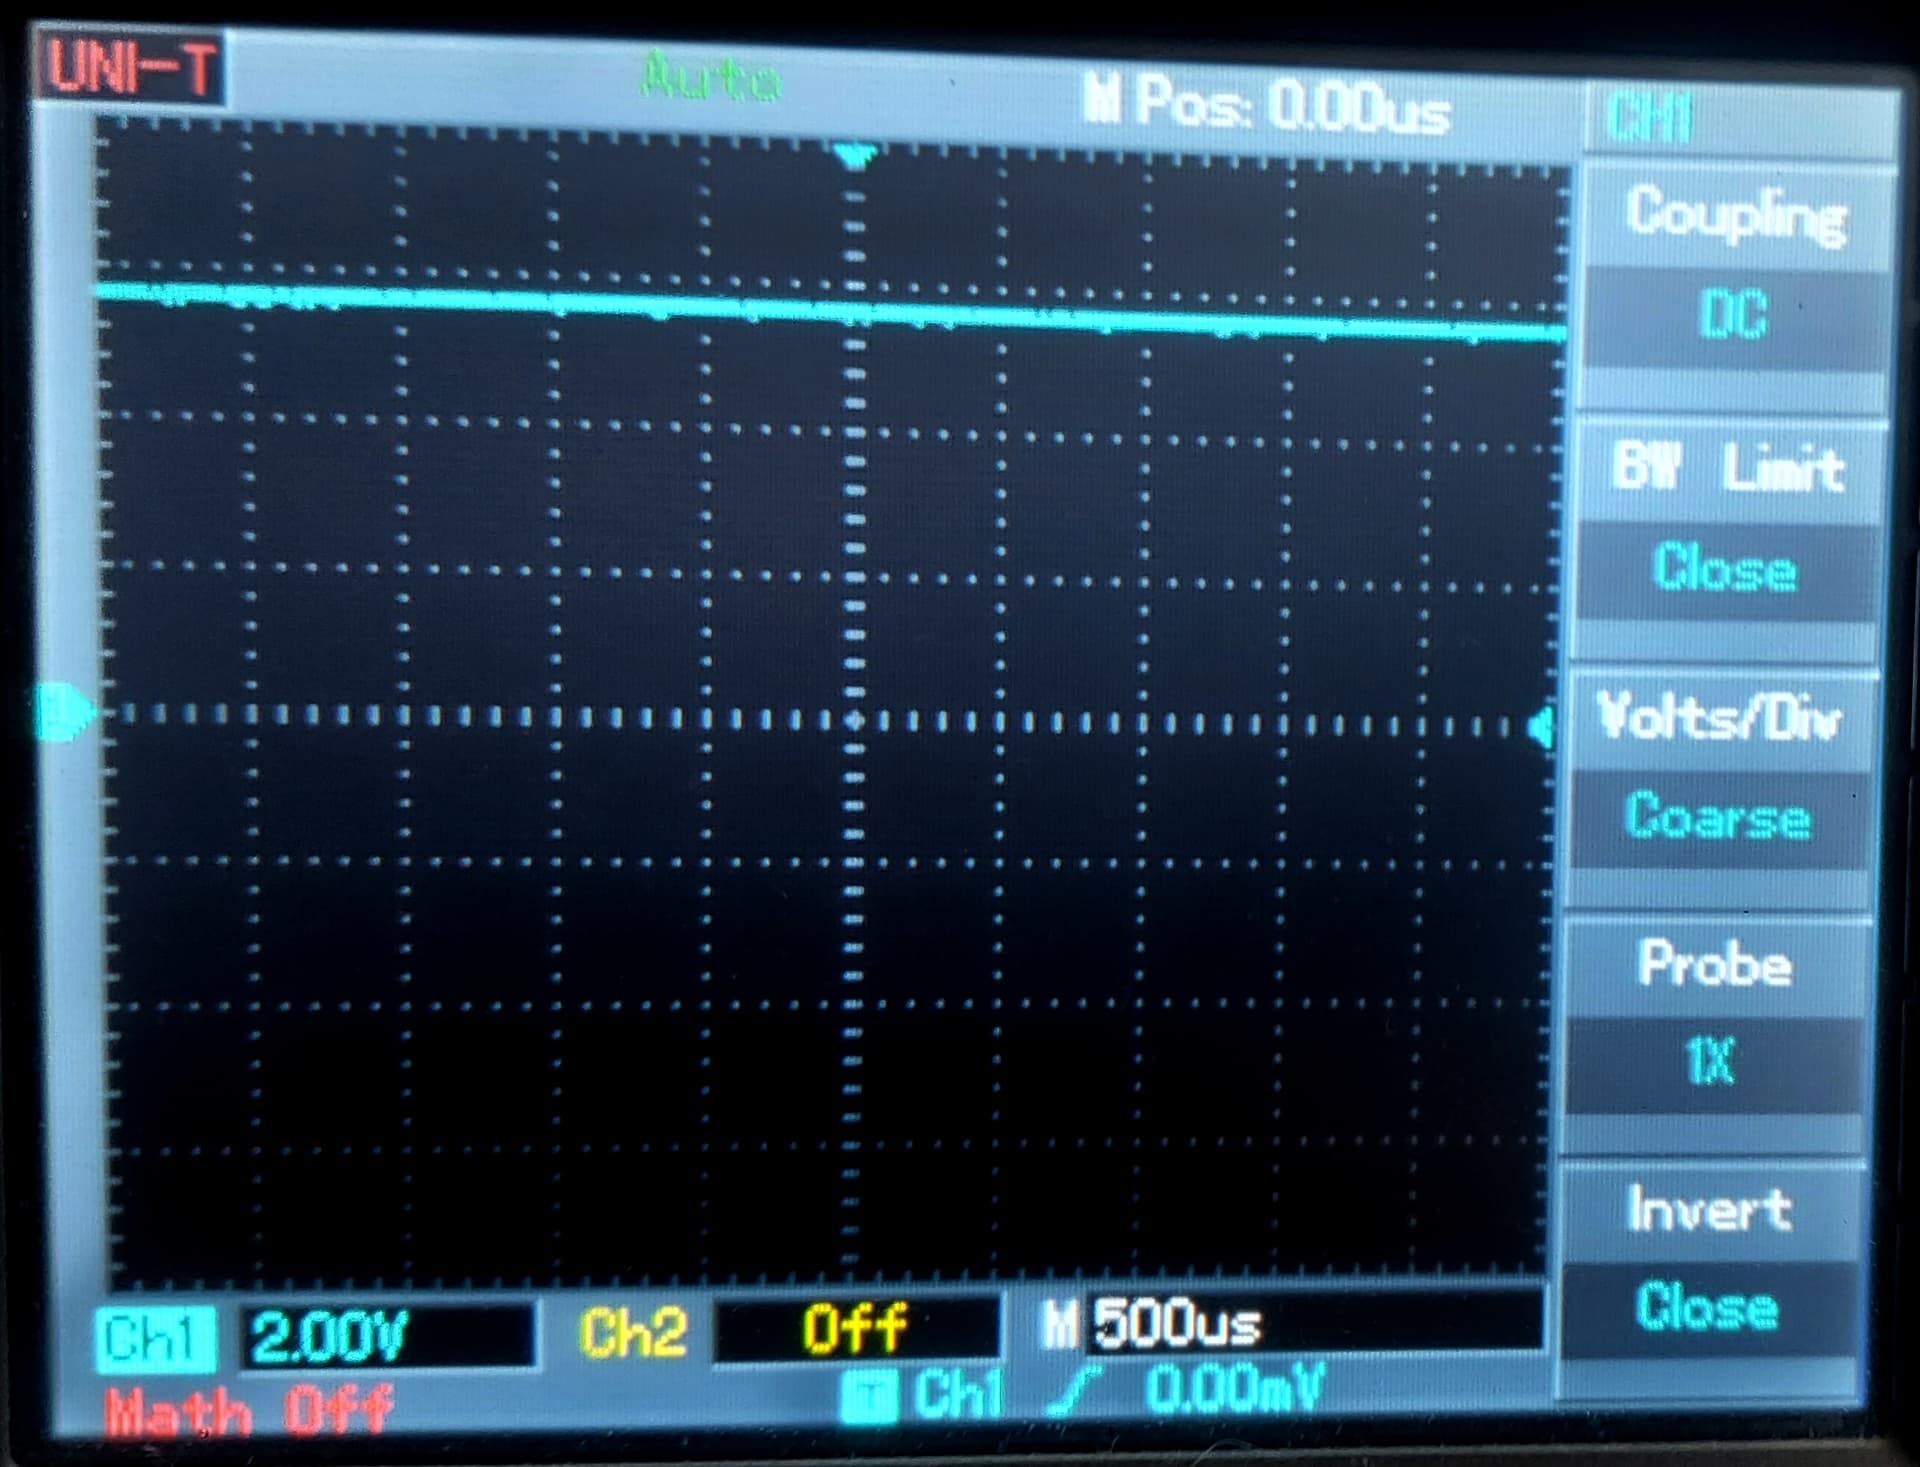Select the Volts/Div menu item

[x=1720, y=718]
